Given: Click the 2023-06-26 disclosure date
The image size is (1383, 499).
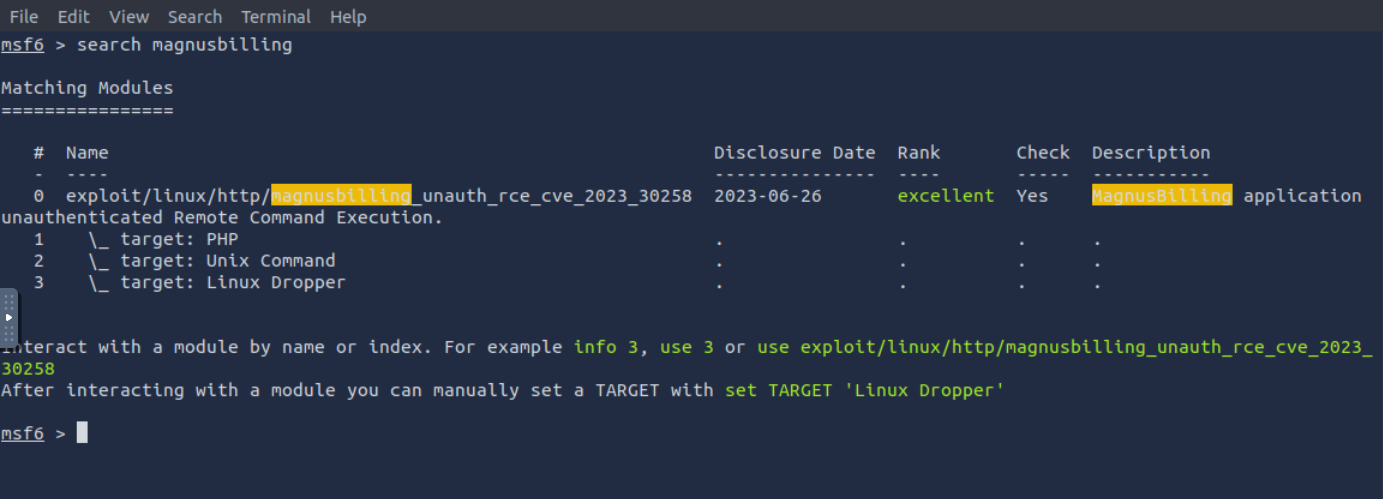Looking at the screenshot, I should (x=768, y=196).
